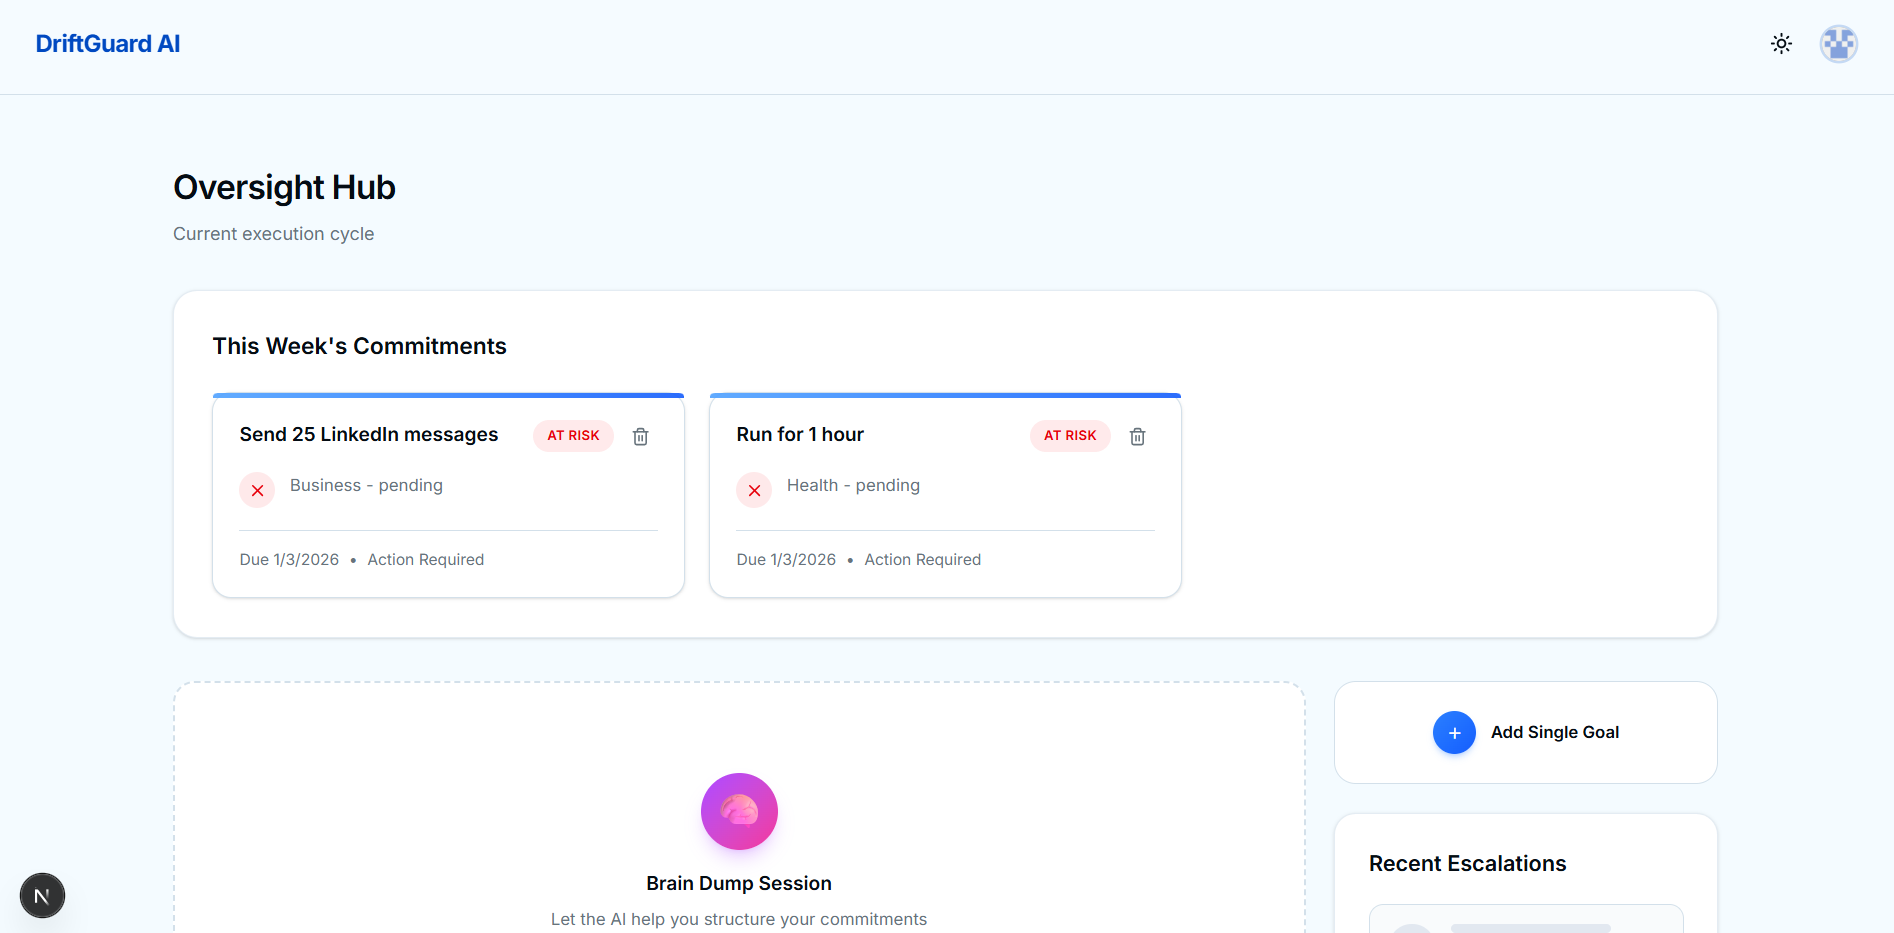Select the Health - pending label

(x=853, y=485)
